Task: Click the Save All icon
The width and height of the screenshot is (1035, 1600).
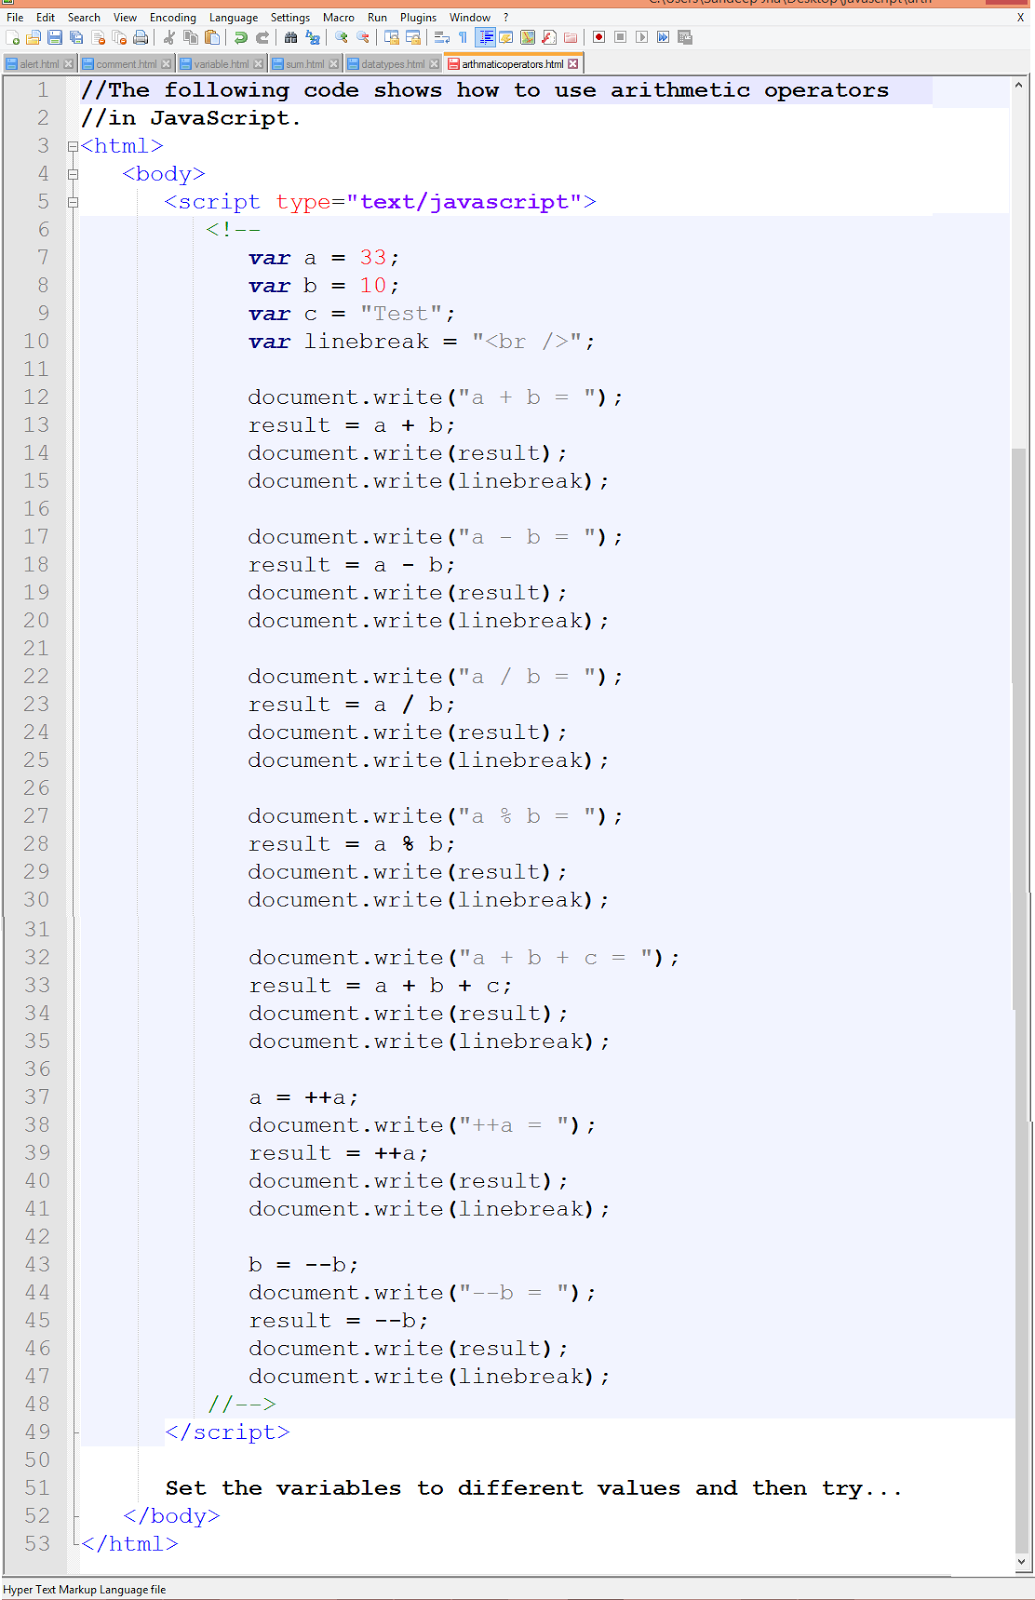Action: tap(76, 37)
